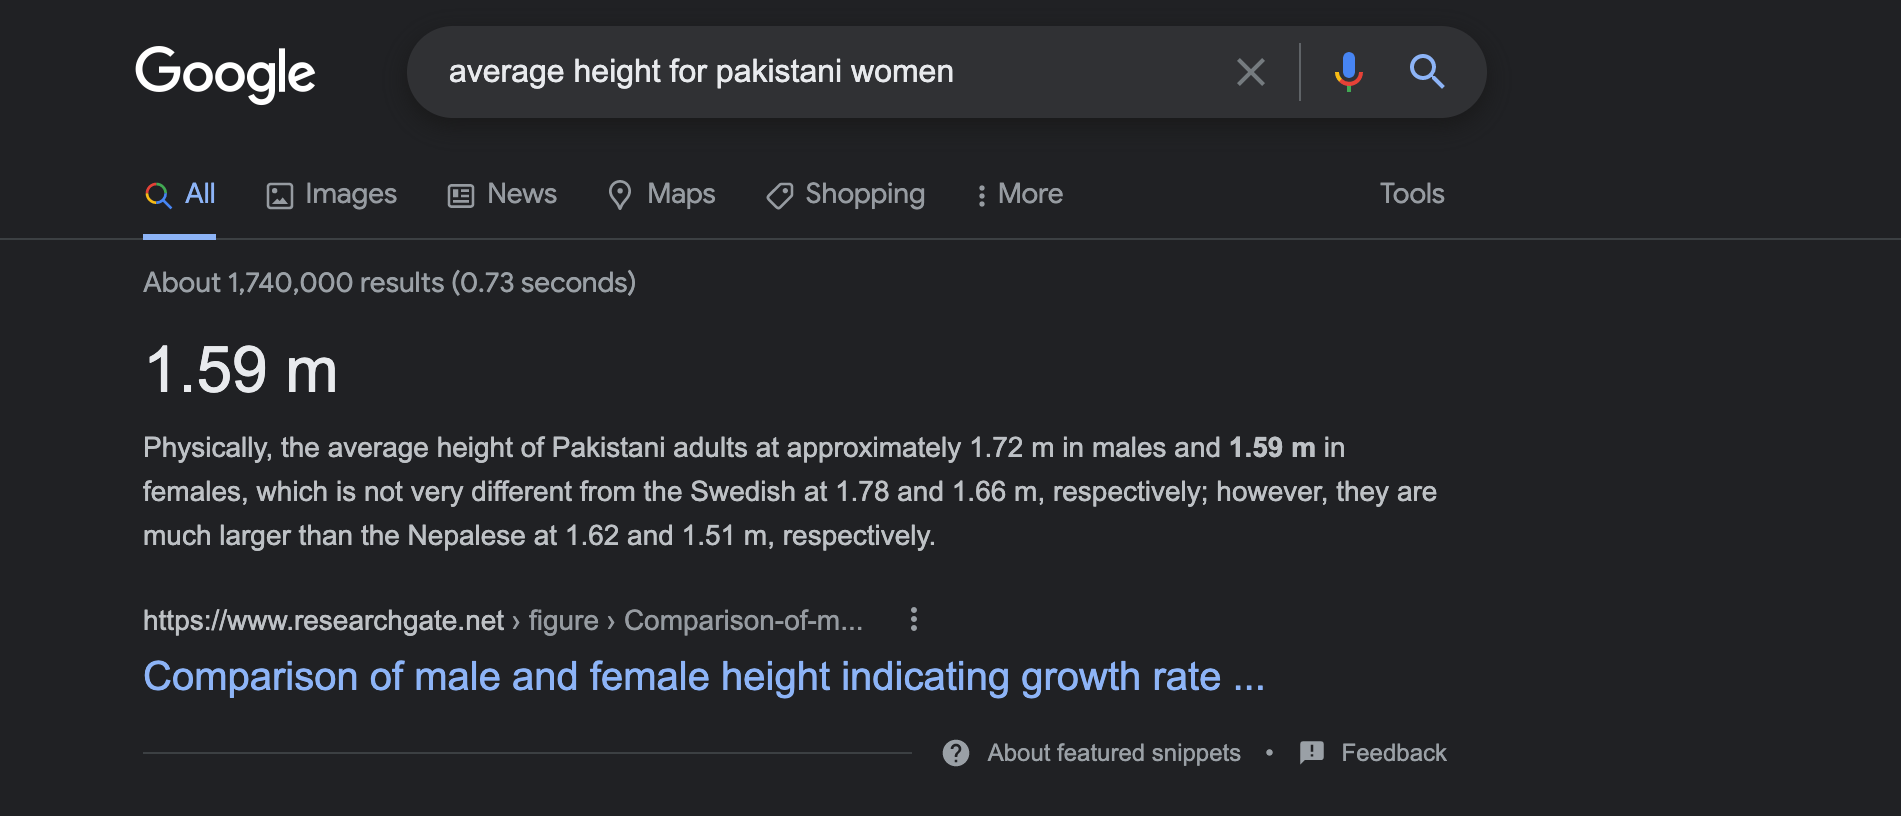The width and height of the screenshot is (1901, 816).
Task: Click the Images tab picture icon
Action: click(x=279, y=195)
